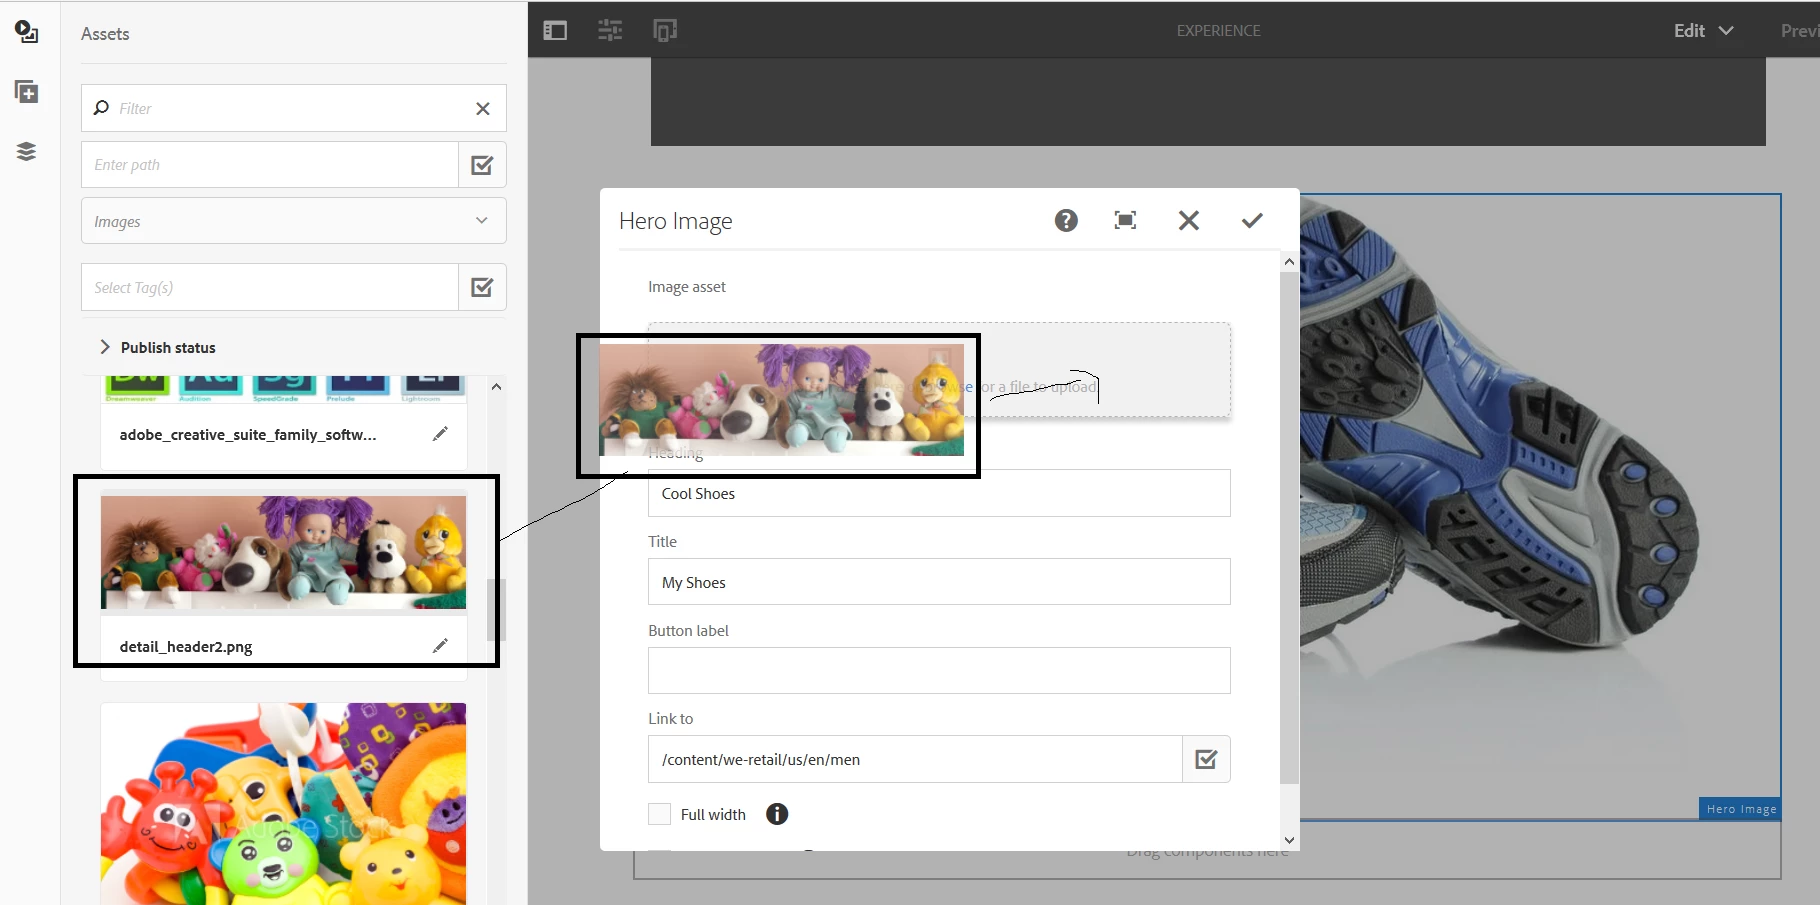Expand the Publish status section

[157, 347]
